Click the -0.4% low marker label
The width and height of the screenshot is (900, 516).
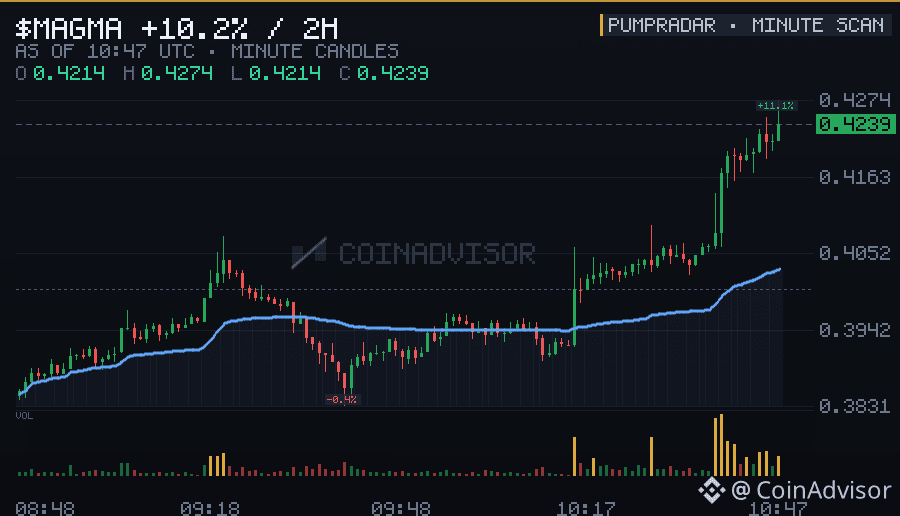pyautogui.click(x=341, y=399)
